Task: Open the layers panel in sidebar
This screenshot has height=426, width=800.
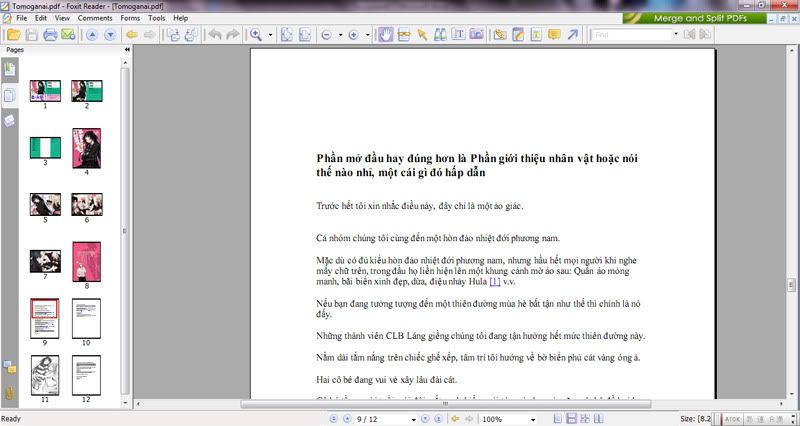Action: (10, 121)
